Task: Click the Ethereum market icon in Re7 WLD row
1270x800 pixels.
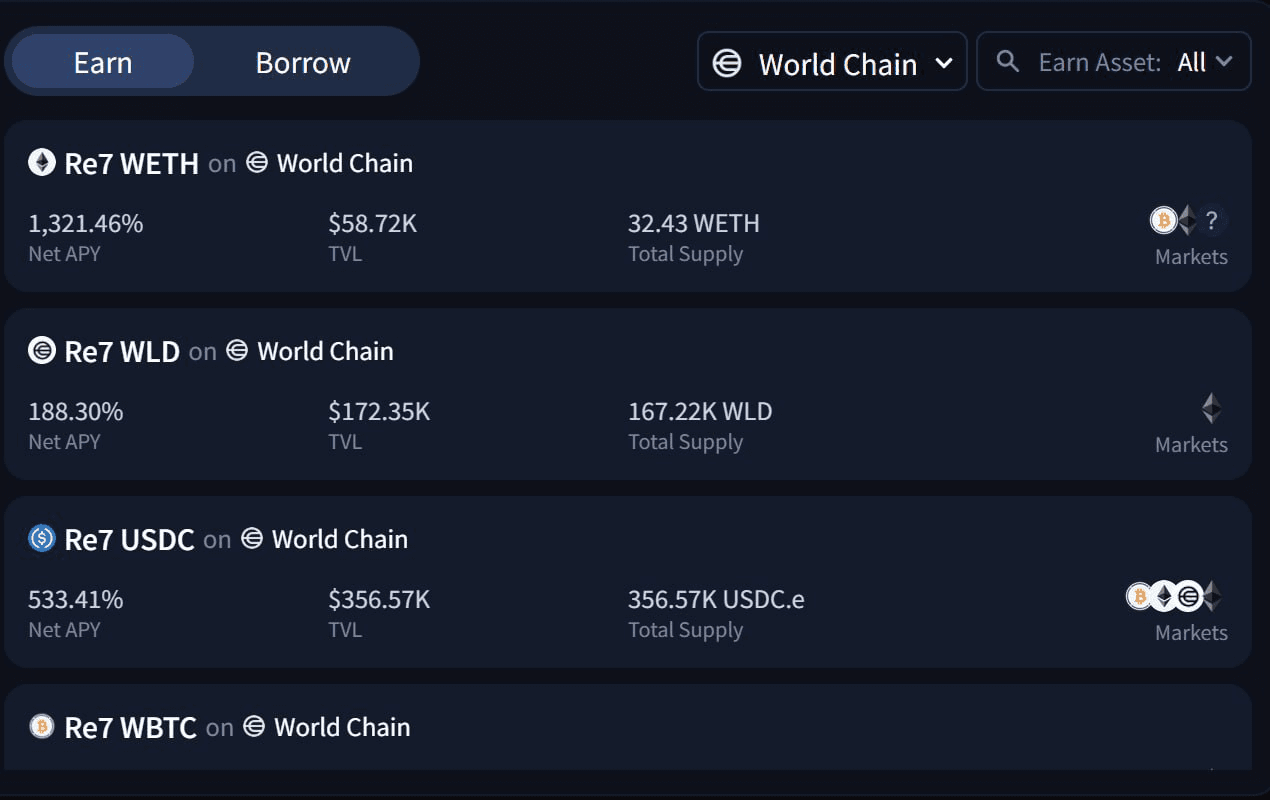Action: 1211,408
